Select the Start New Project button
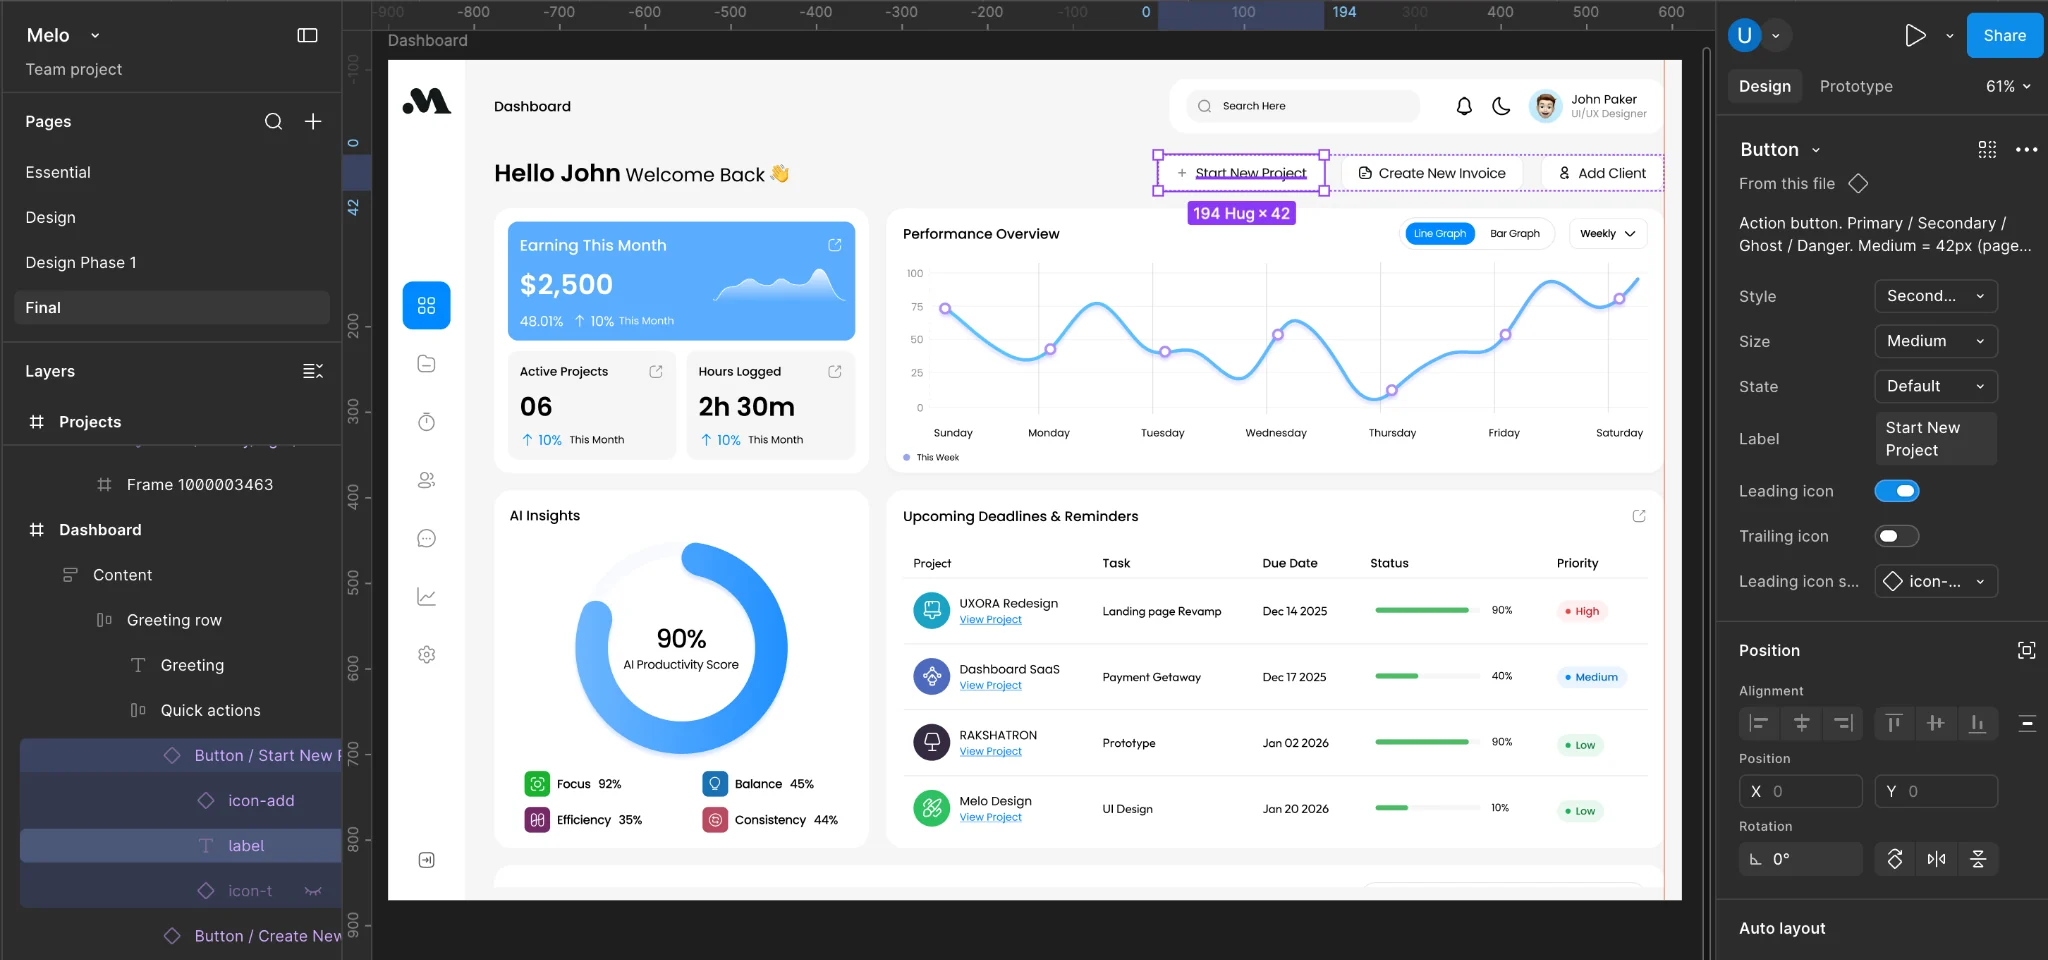The image size is (2048, 960). click(x=1241, y=173)
